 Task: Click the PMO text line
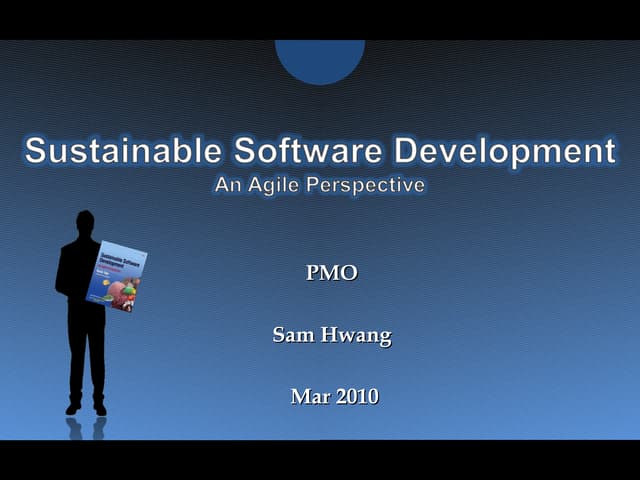(x=331, y=273)
